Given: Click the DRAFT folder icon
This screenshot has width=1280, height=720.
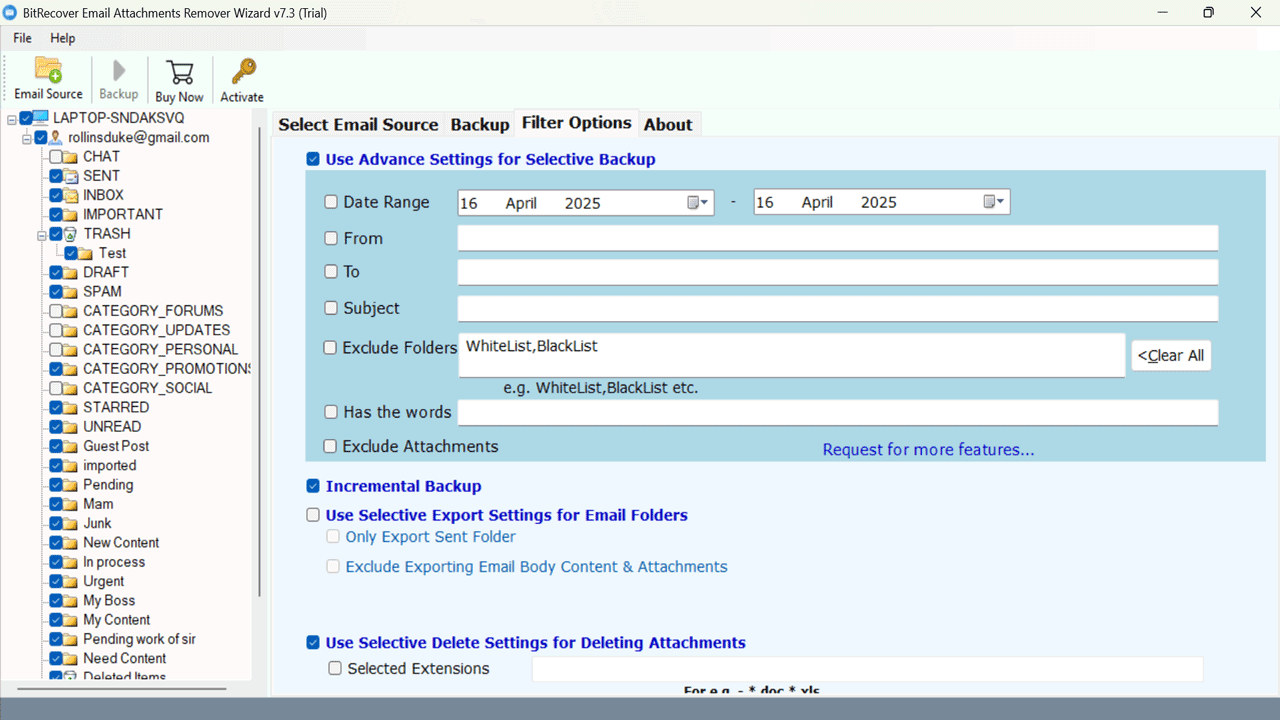Looking at the screenshot, I should 71,273.
